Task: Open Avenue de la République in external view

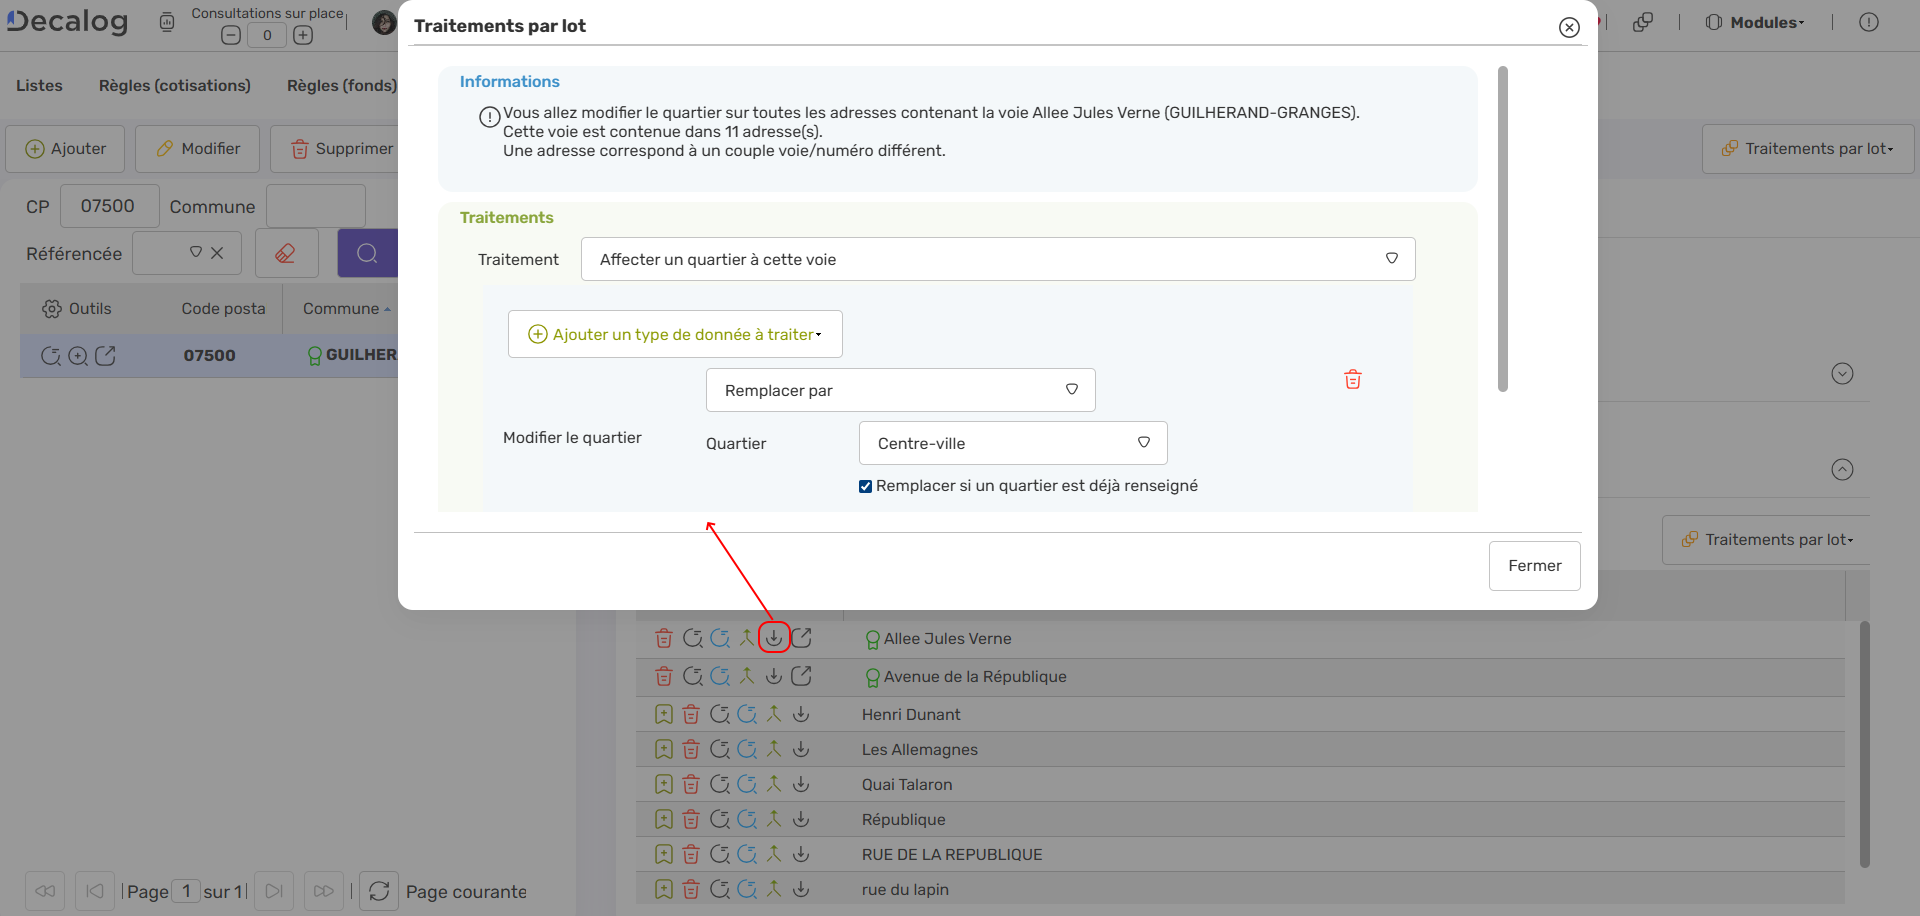Action: [x=801, y=677]
